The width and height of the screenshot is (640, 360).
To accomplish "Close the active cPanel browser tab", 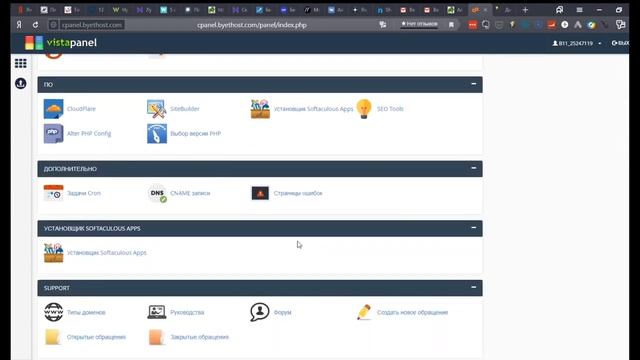I will 485,10.
